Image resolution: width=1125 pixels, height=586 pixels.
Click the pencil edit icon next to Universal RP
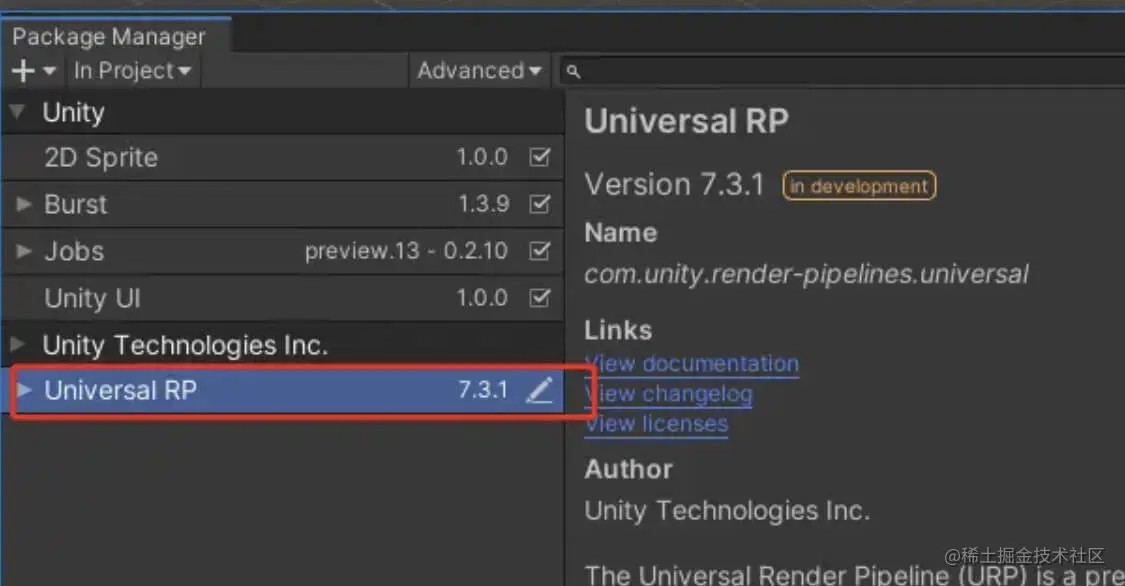(x=540, y=390)
